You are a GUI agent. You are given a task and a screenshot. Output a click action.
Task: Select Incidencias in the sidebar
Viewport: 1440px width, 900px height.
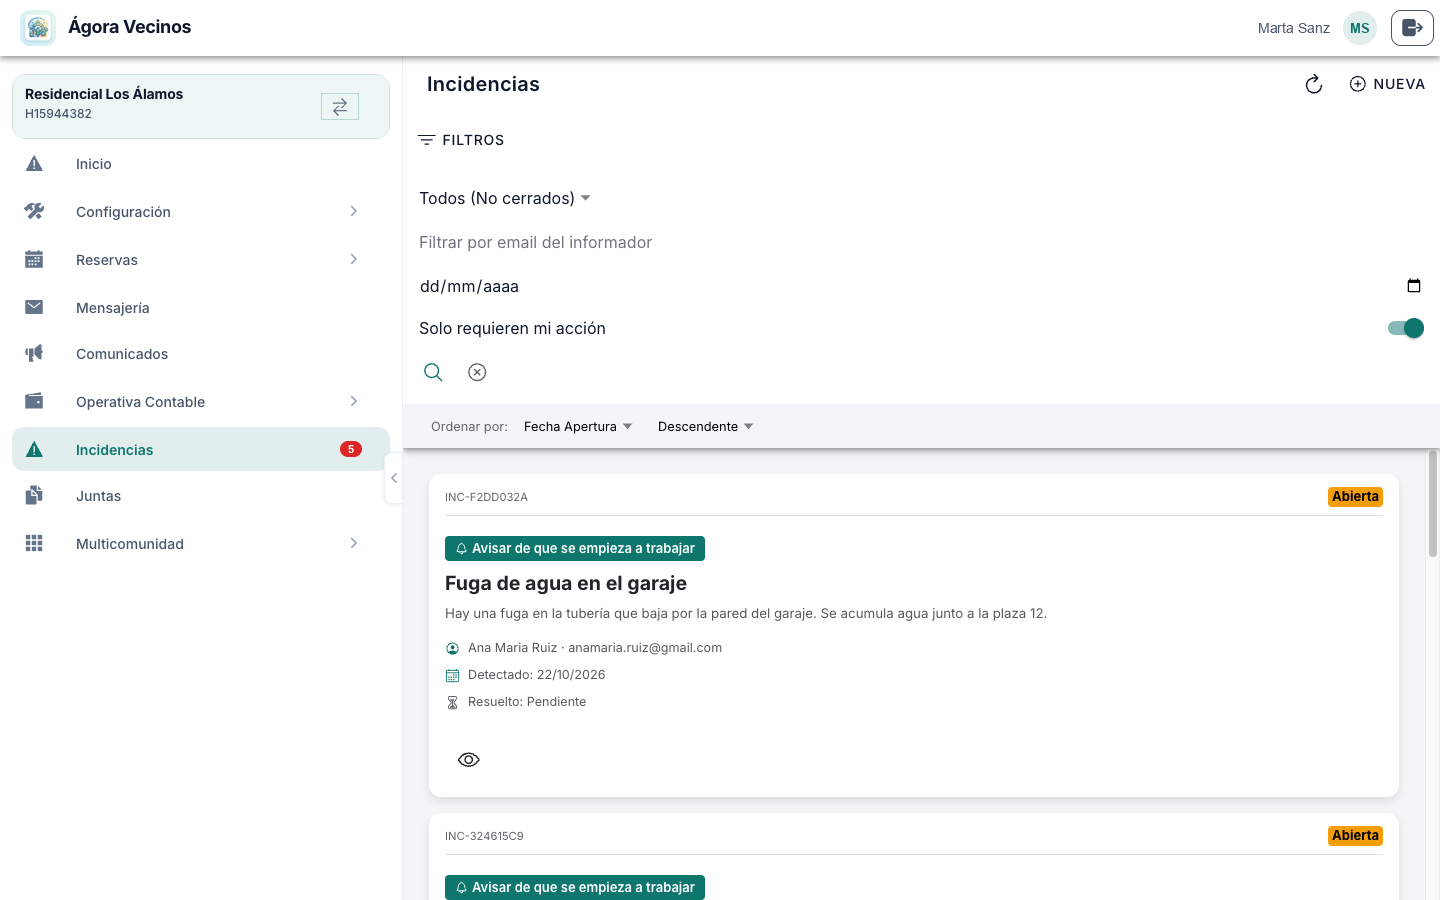click(x=201, y=449)
